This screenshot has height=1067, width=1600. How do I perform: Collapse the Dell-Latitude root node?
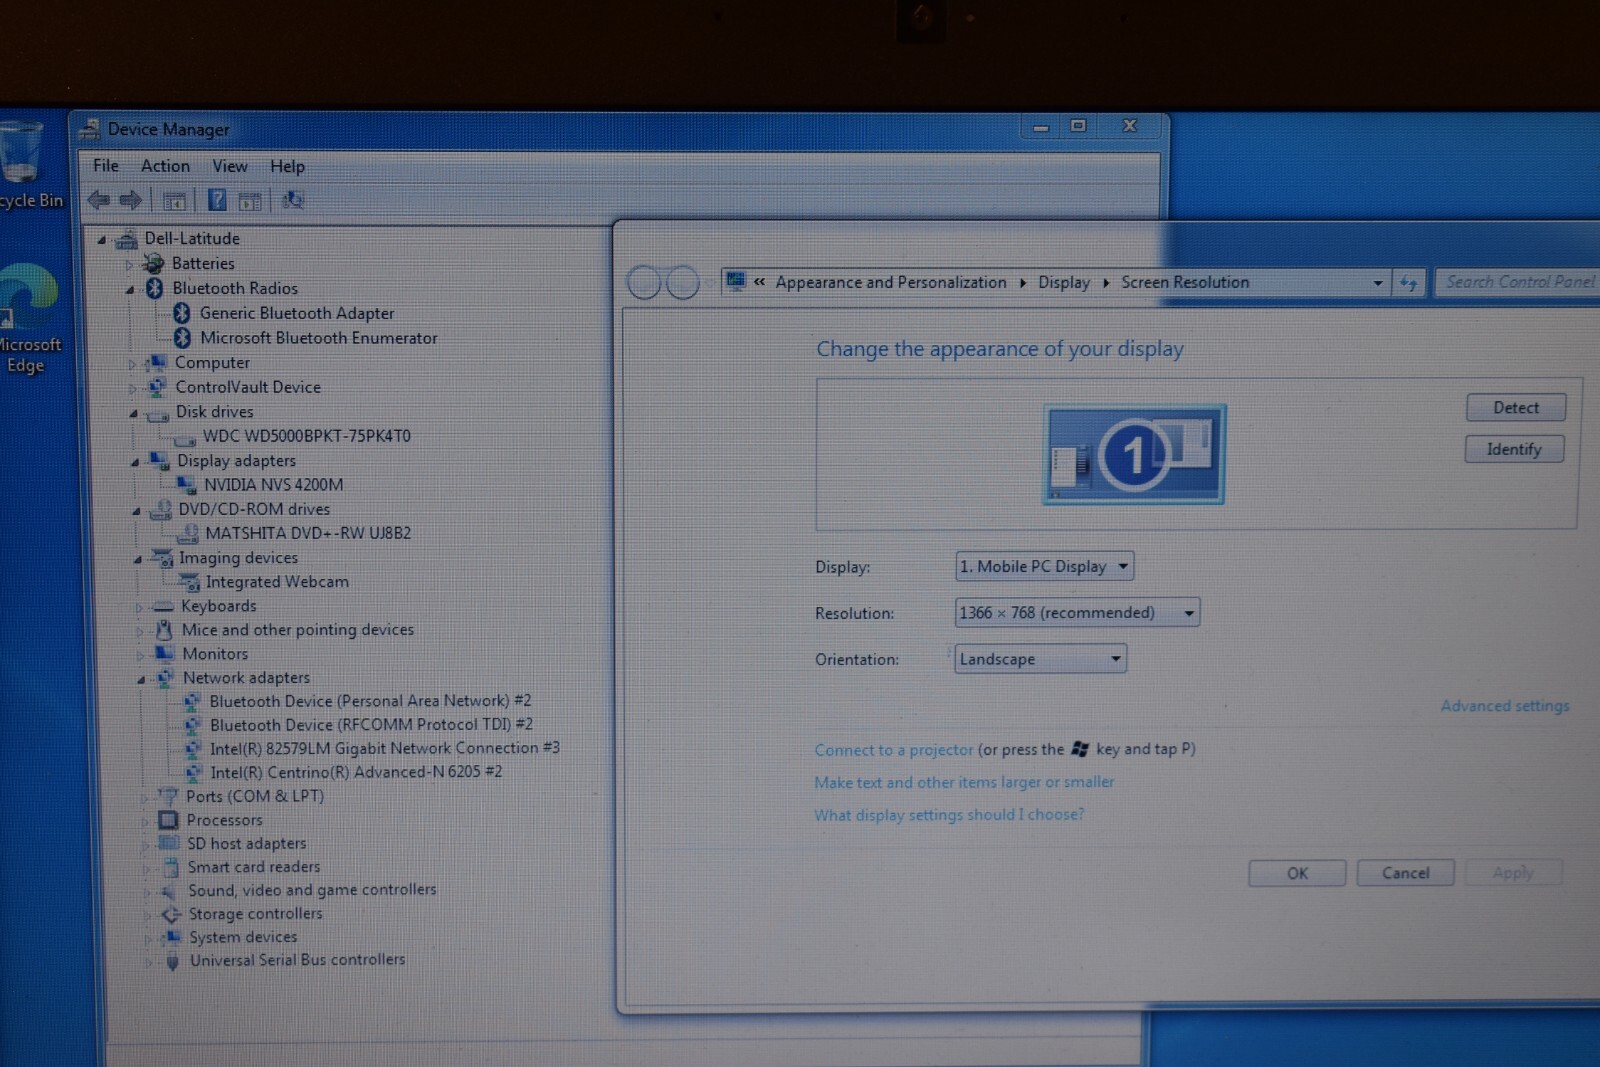pos(102,240)
